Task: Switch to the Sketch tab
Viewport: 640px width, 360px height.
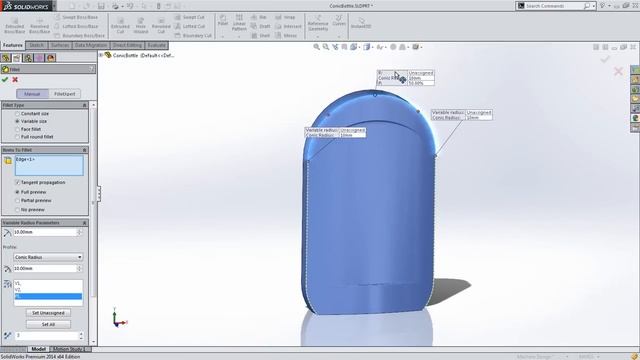Action: tap(36, 45)
